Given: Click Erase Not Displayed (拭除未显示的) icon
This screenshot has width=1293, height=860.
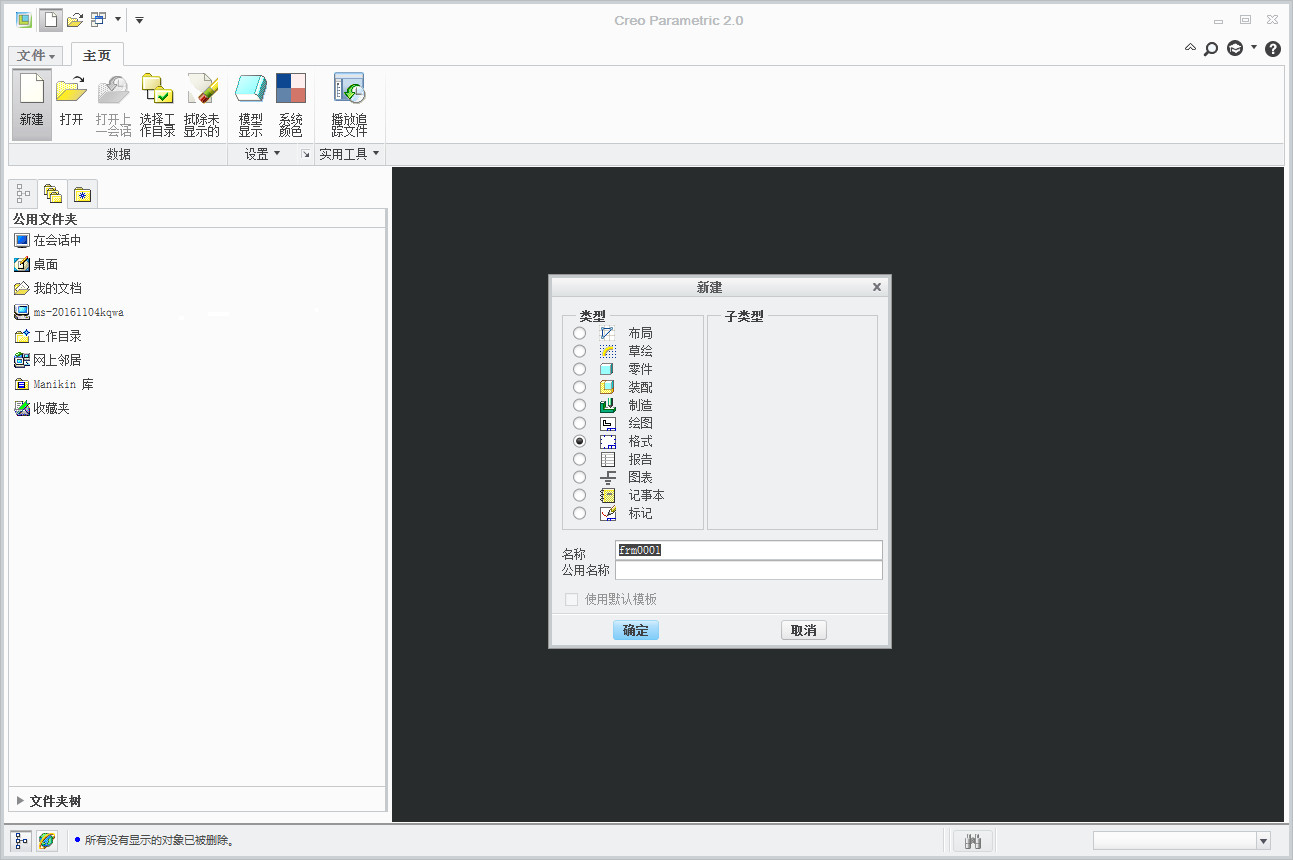Looking at the screenshot, I should click(x=201, y=104).
